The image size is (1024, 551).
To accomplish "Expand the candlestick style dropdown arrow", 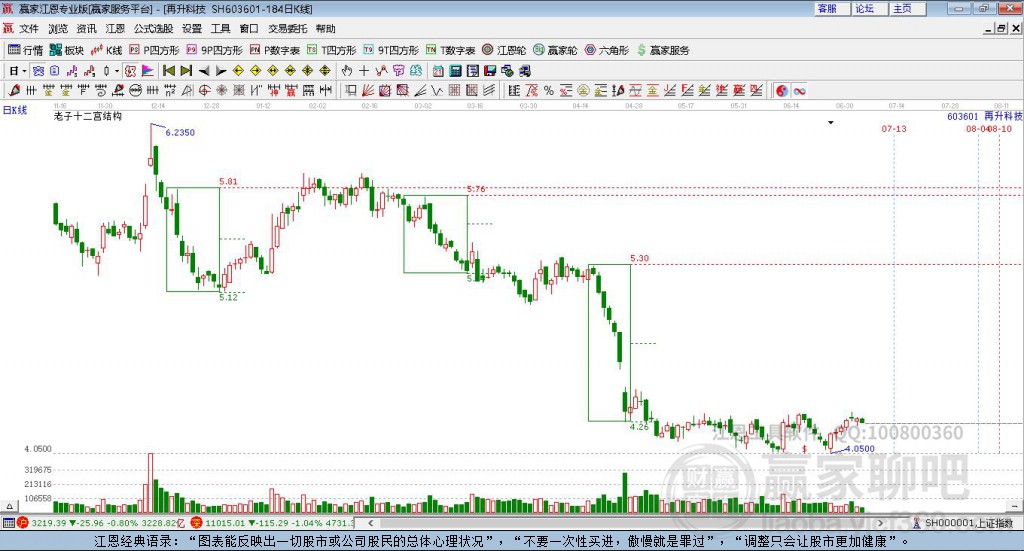I will tap(117, 71).
